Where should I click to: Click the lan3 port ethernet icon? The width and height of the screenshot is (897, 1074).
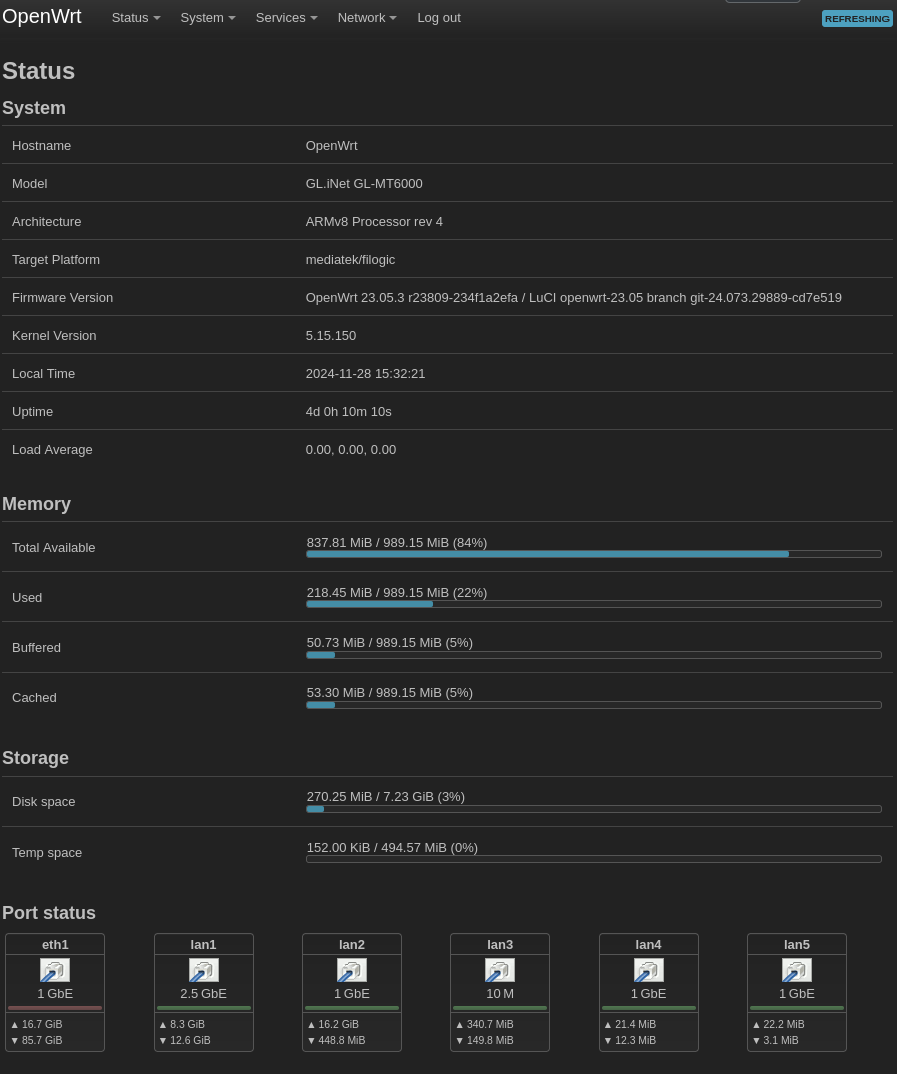coord(500,970)
